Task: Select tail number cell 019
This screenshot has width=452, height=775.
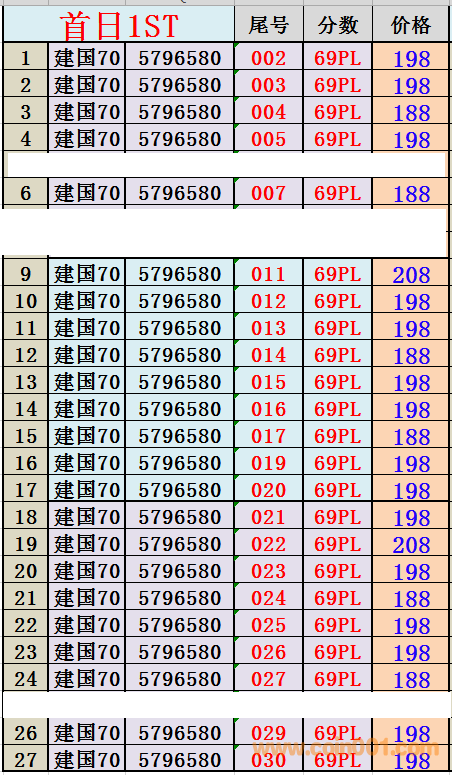Action: tap(269, 463)
